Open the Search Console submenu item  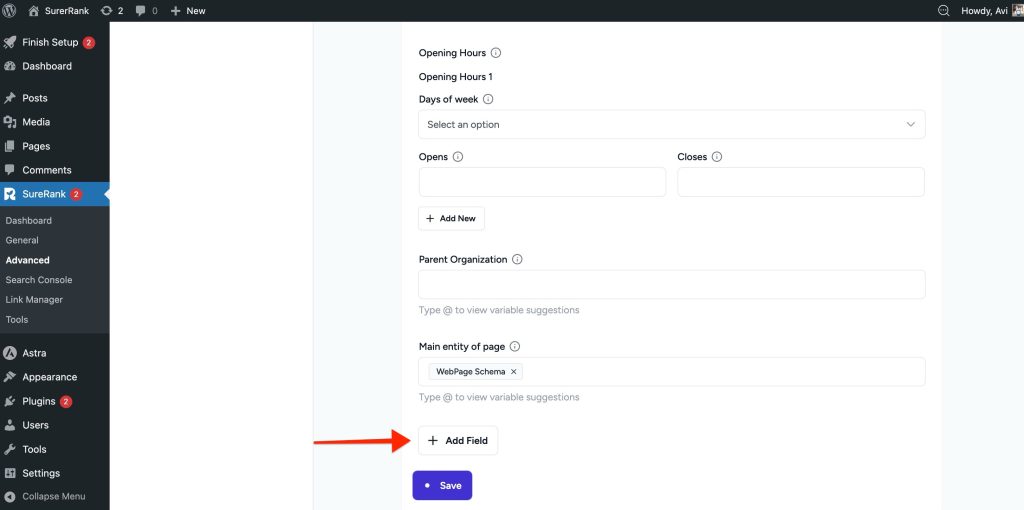coord(39,280)
